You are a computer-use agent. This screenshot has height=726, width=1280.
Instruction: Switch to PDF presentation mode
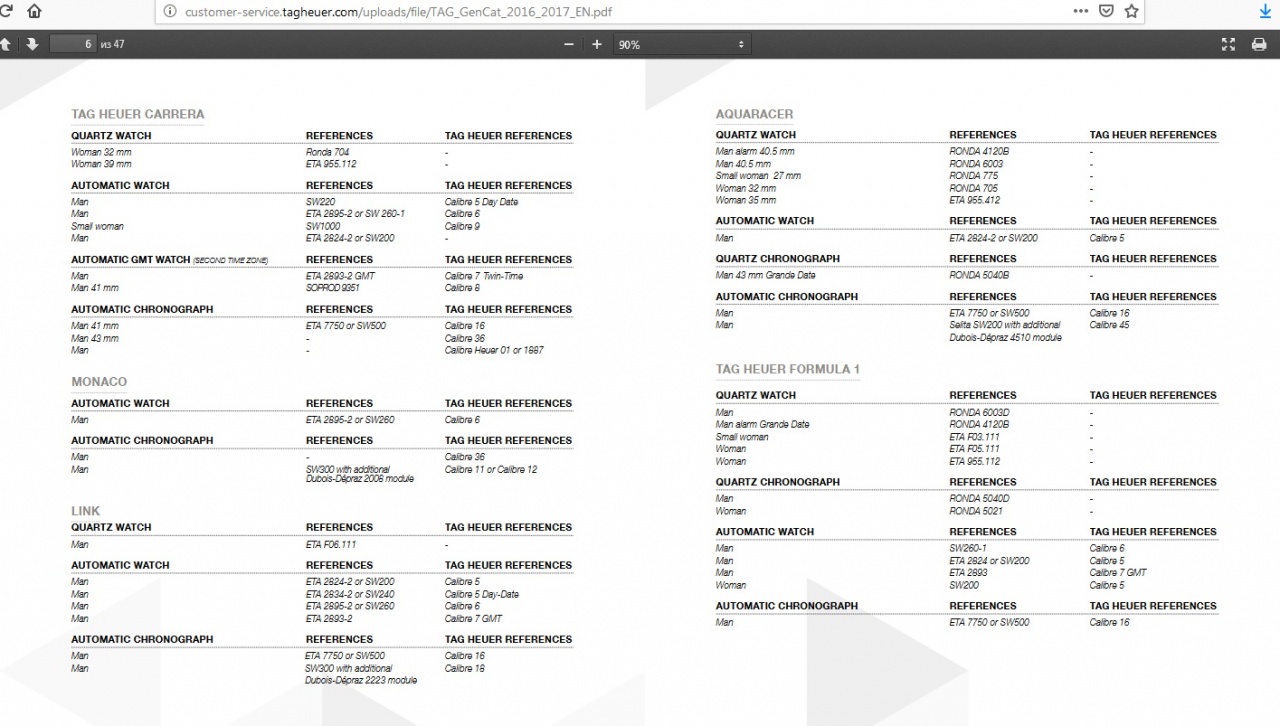1229,44
